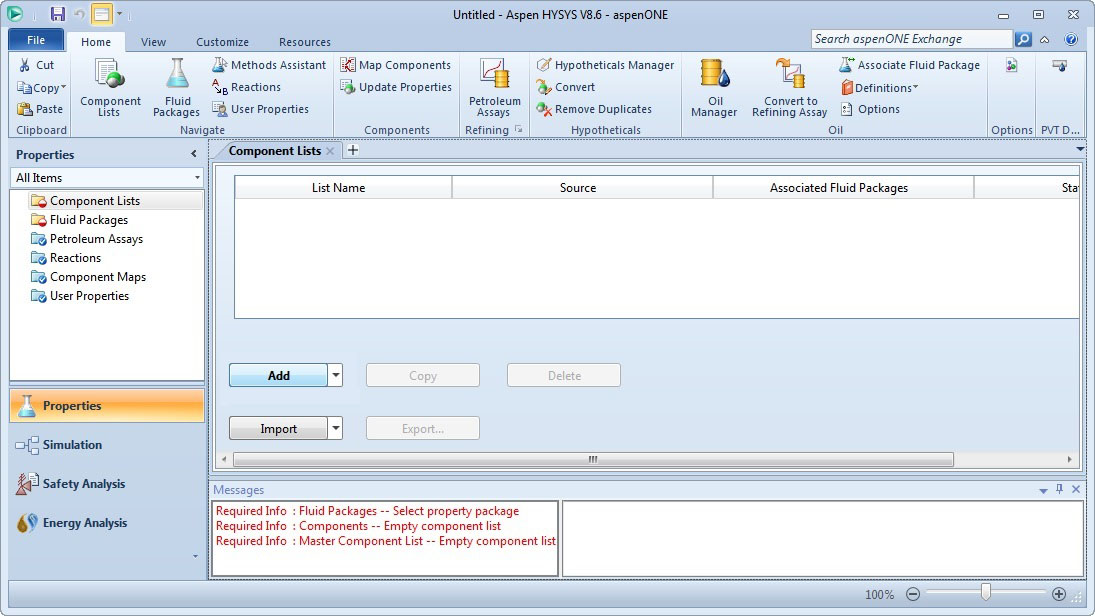Launch the Hypotheticals Manager

(605, 65)
